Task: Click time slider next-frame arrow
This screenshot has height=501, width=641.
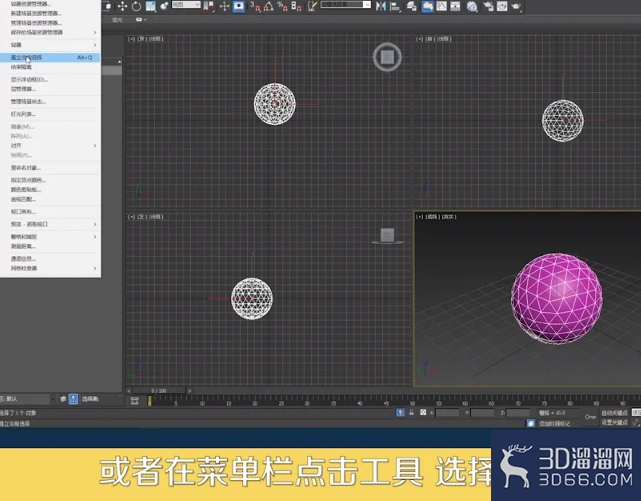Action: click(189, 391)
